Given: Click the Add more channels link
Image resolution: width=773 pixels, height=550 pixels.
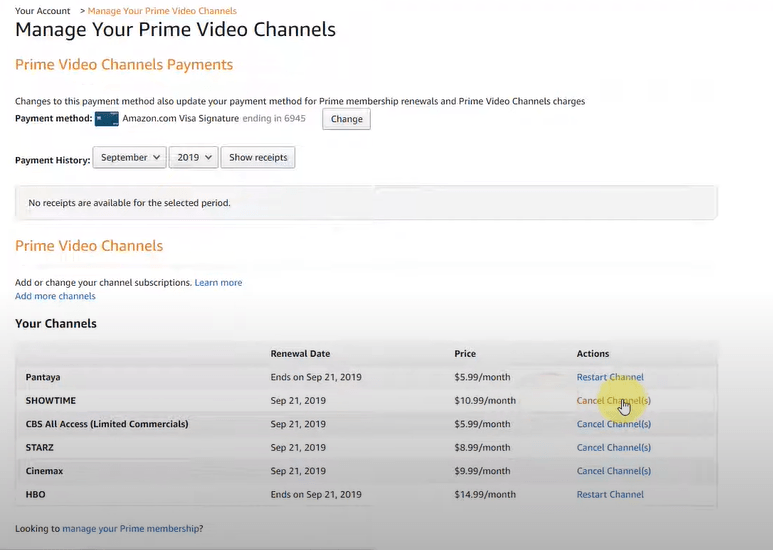Looking at the screenshot, I should pyautogui.click(x=55, y=296).
